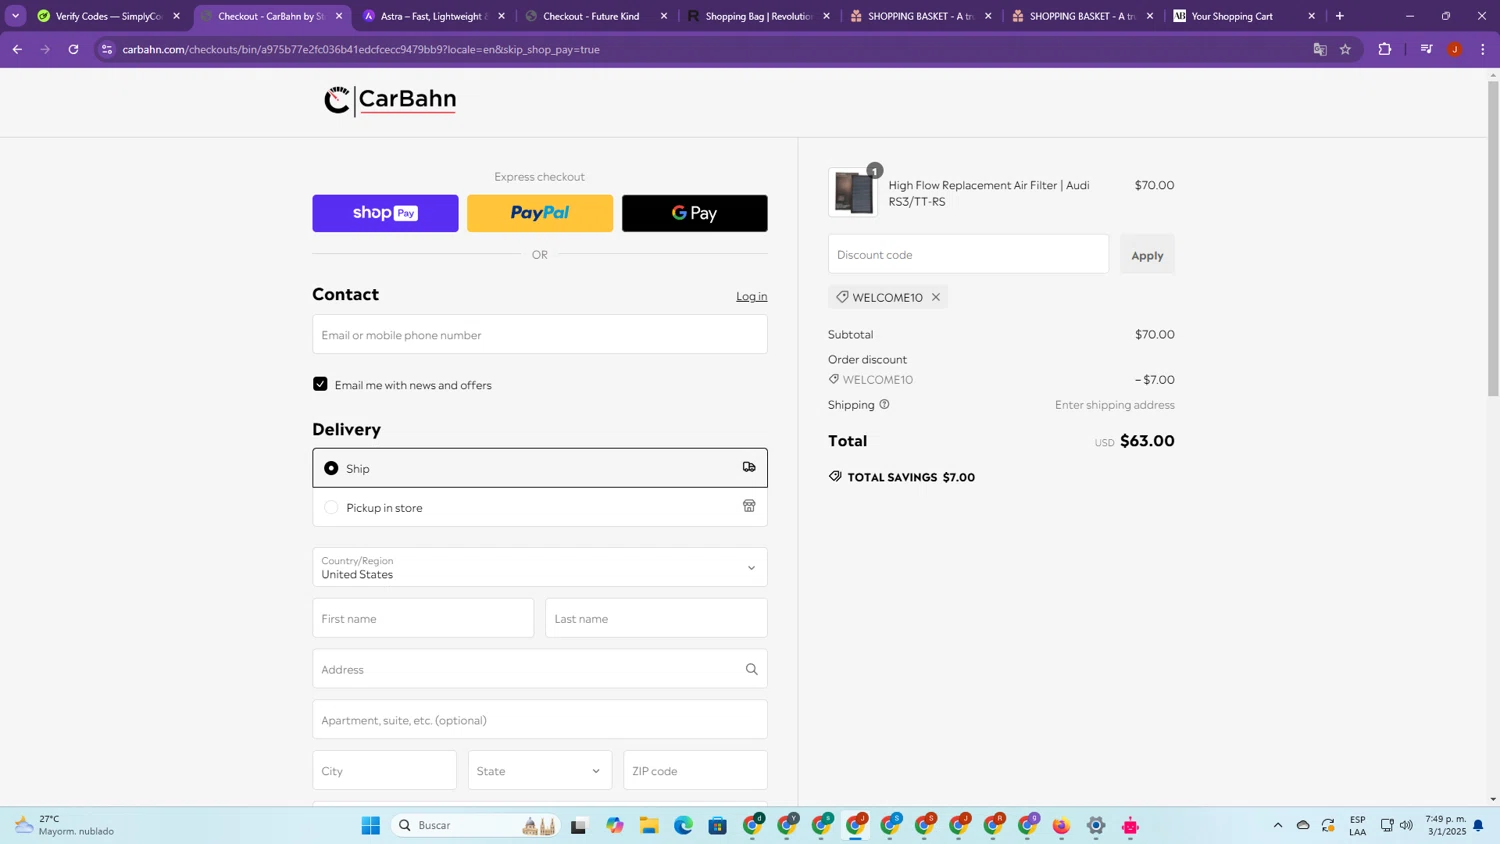This screenshot has width=1500, height=844.
Task: Open the Country/Region dropdown
Action: (x=540, y=567)
